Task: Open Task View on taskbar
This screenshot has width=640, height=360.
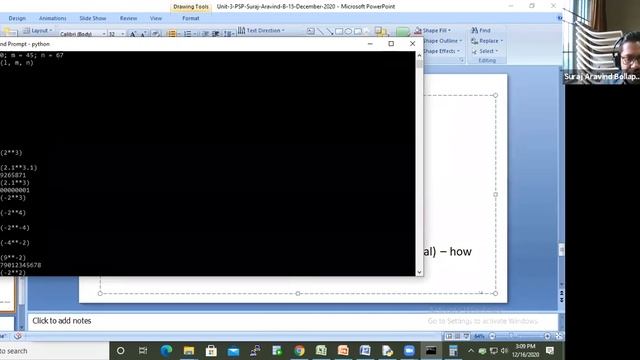Action: [143, 351]
